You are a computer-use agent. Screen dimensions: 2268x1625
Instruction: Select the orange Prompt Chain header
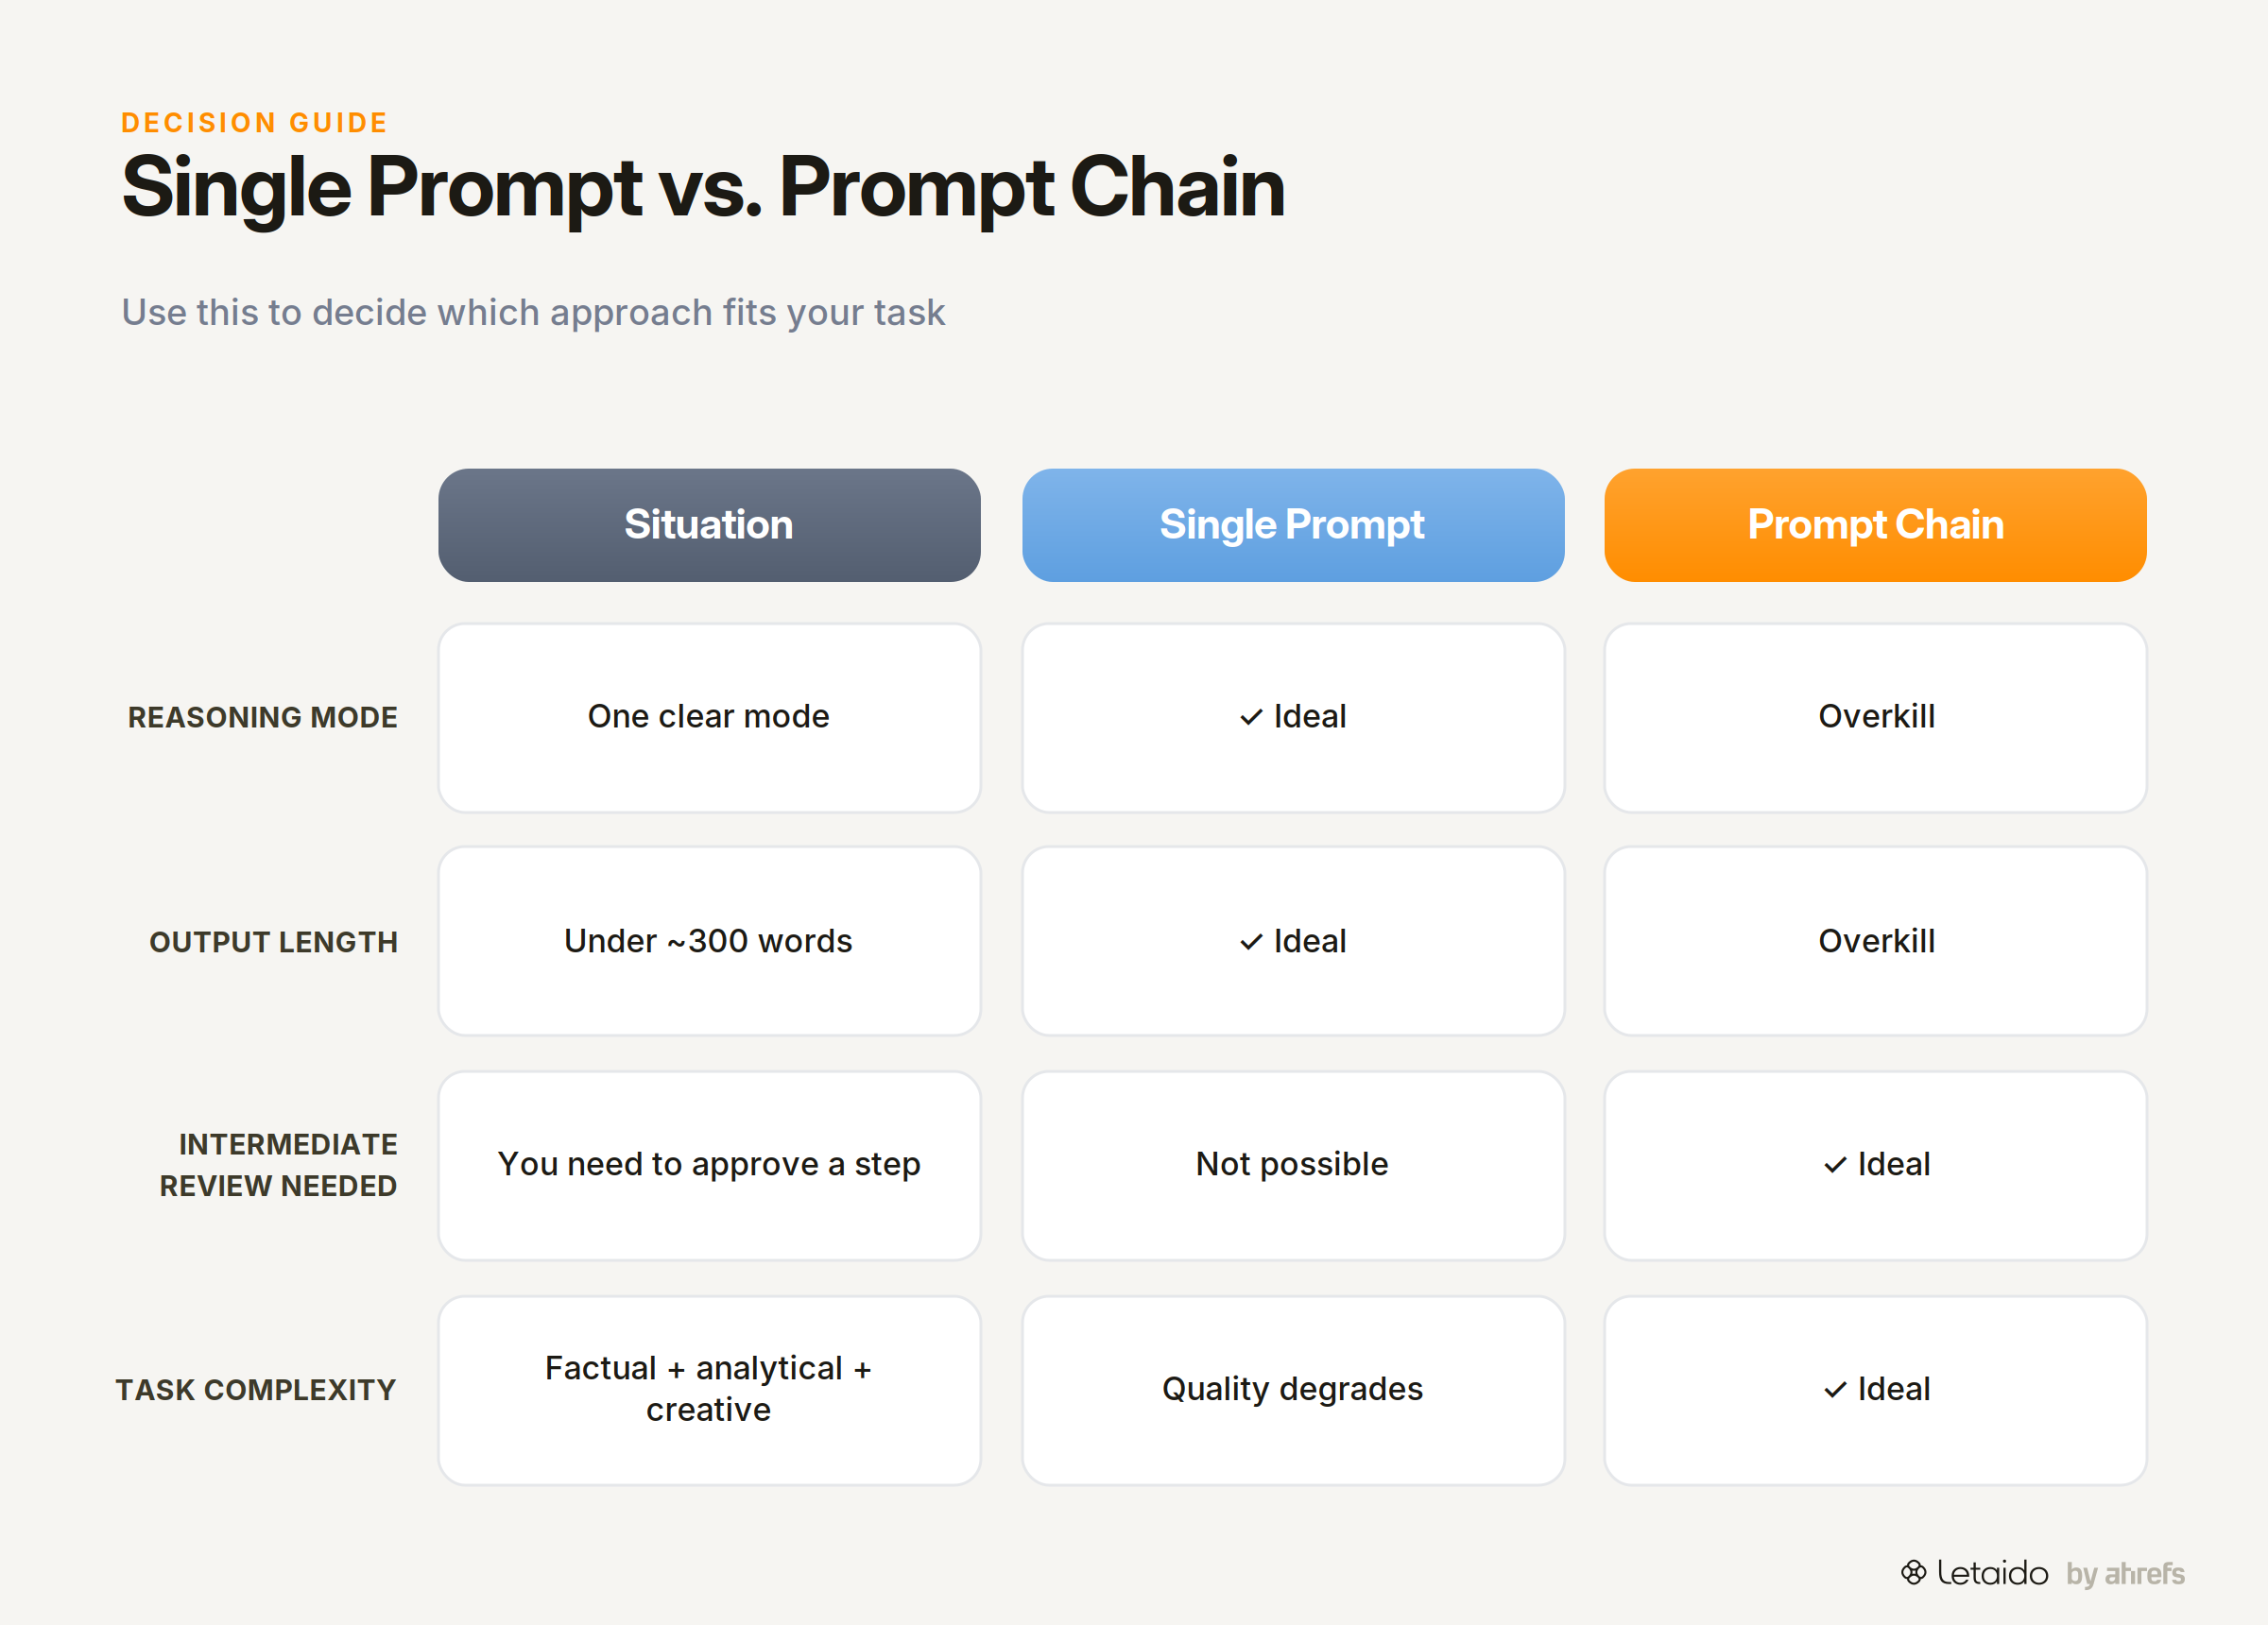pos(1876,525)
